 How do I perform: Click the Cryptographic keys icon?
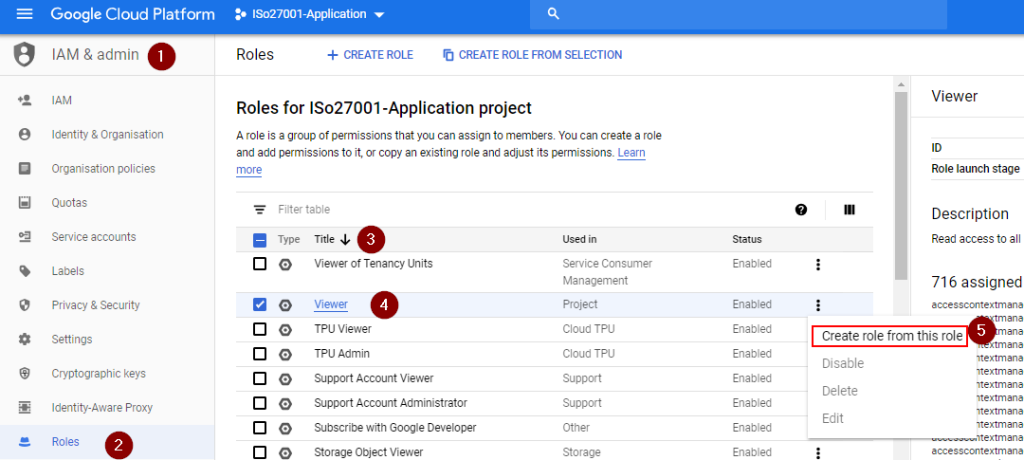25,374
